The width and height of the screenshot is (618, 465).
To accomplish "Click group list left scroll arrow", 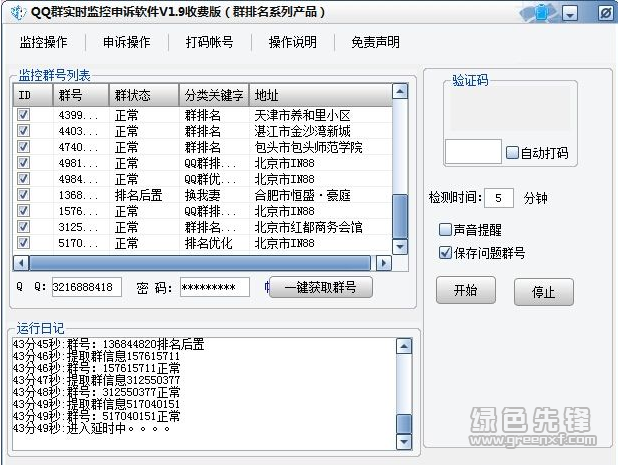I will click(x=20, y=263).
